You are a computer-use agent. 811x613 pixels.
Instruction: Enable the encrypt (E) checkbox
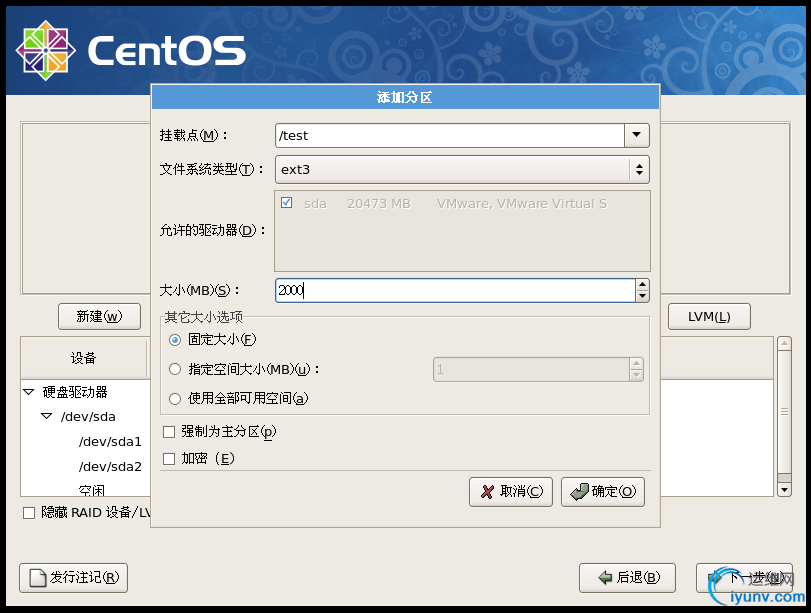coord(169,459)
